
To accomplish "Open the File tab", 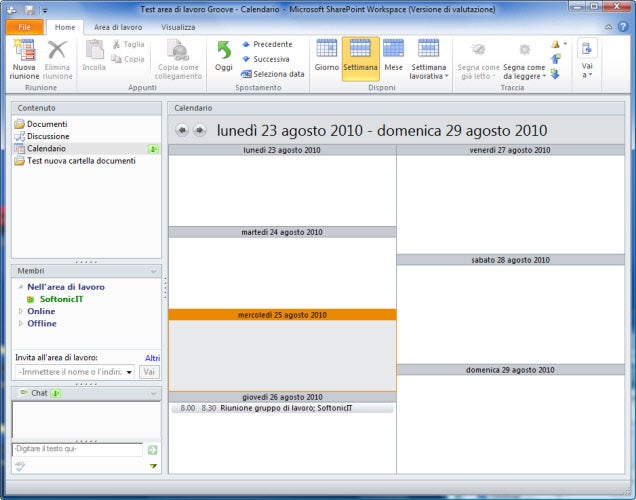I will [x=24, y=27].
